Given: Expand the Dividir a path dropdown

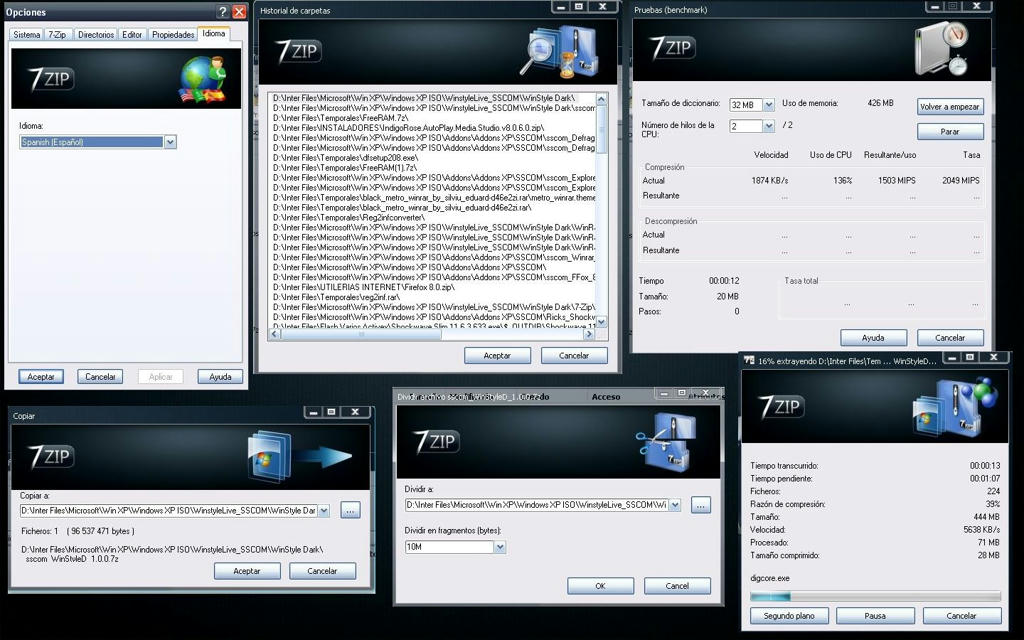Looking at the screenshot, I should coord(675,505).
